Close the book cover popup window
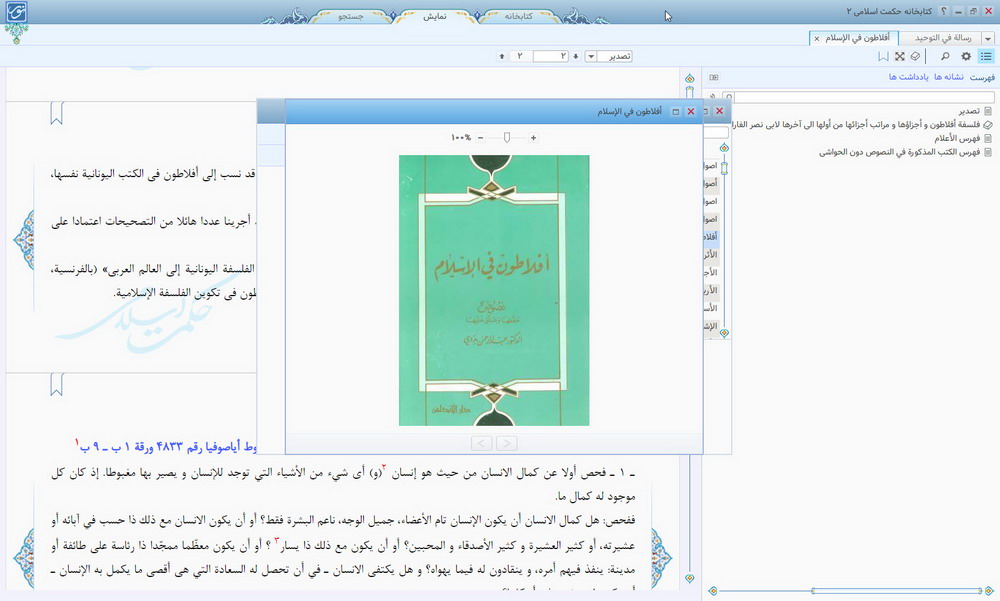1000x601 pixels. [691, 112]
